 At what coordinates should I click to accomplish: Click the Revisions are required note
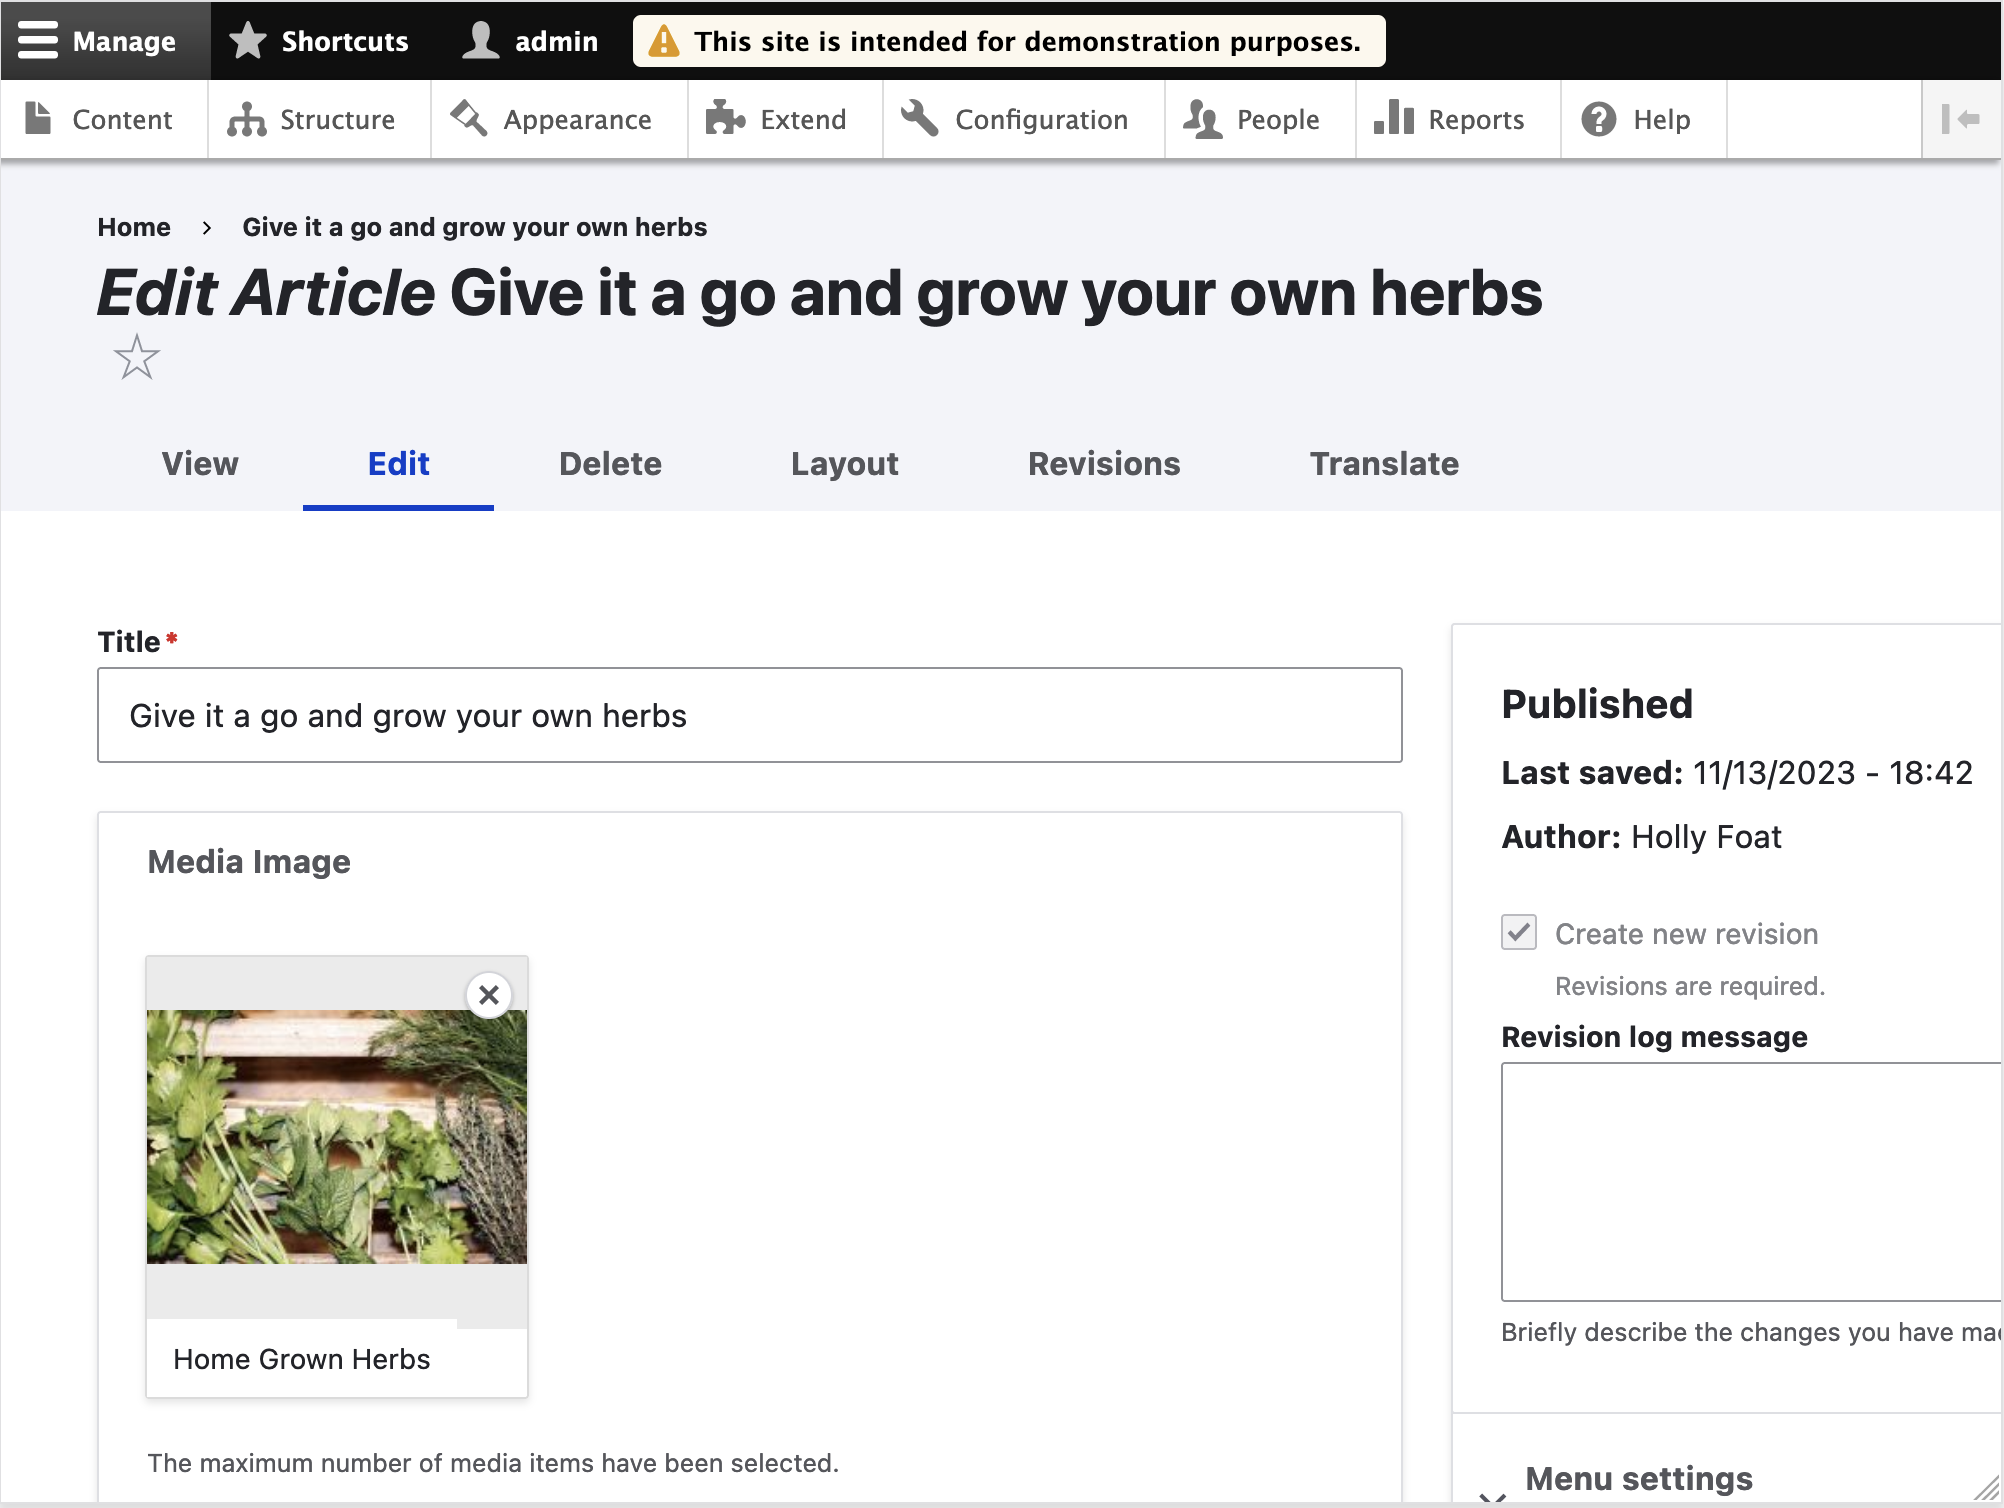click(x=1690, y=986)
